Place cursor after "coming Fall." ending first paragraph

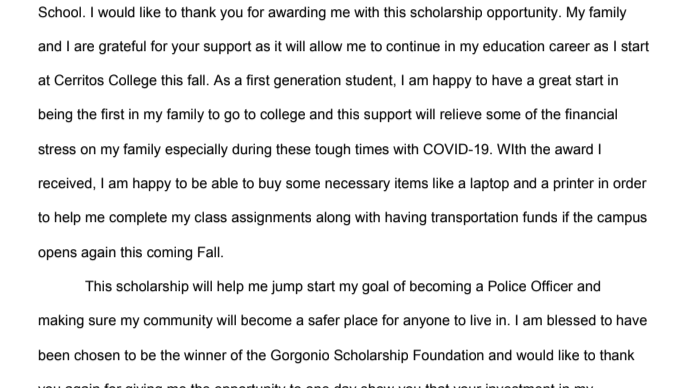pos(224,253)
